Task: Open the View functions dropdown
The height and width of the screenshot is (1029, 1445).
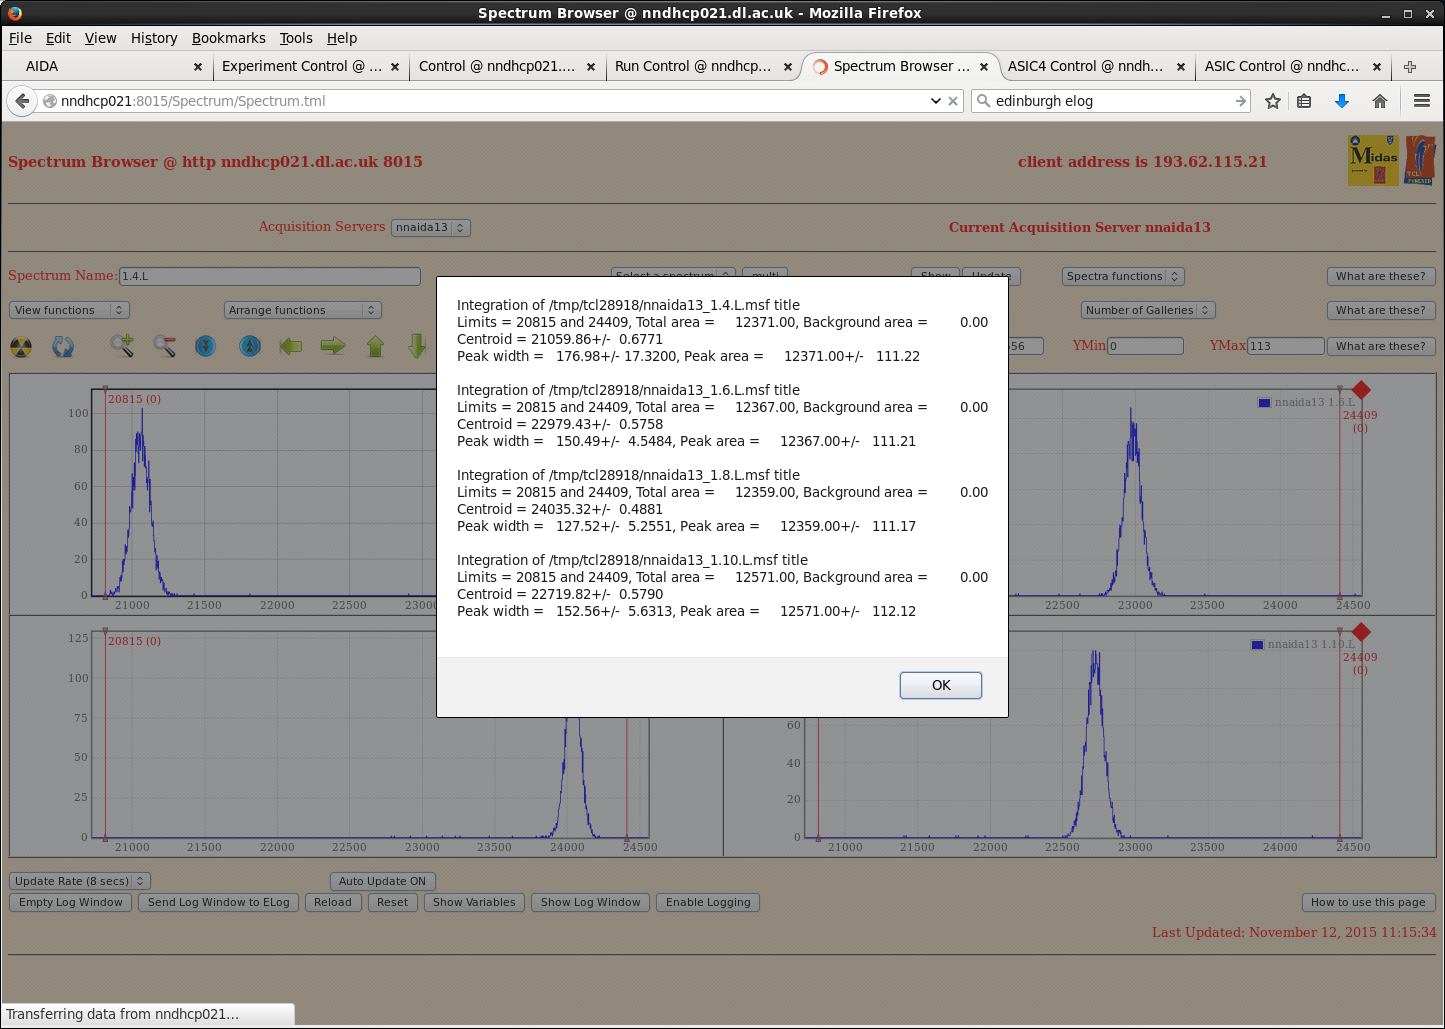Action: point(69,310)
